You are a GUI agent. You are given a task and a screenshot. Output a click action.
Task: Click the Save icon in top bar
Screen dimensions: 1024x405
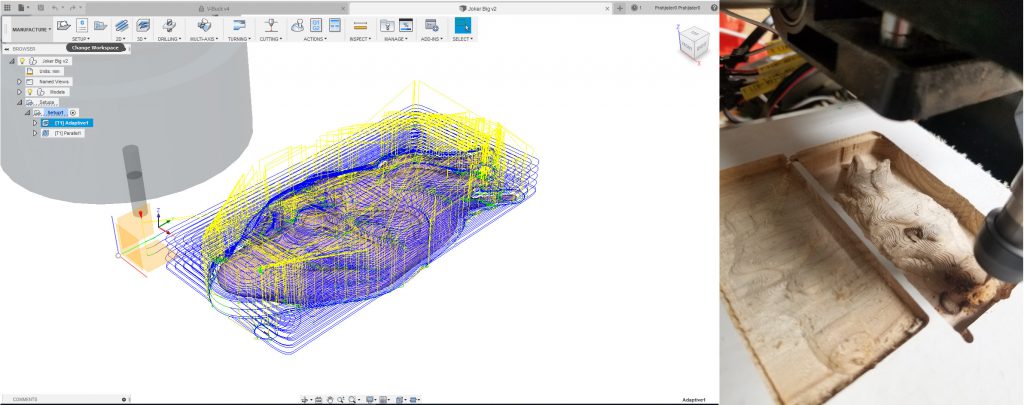coord(40,8)
